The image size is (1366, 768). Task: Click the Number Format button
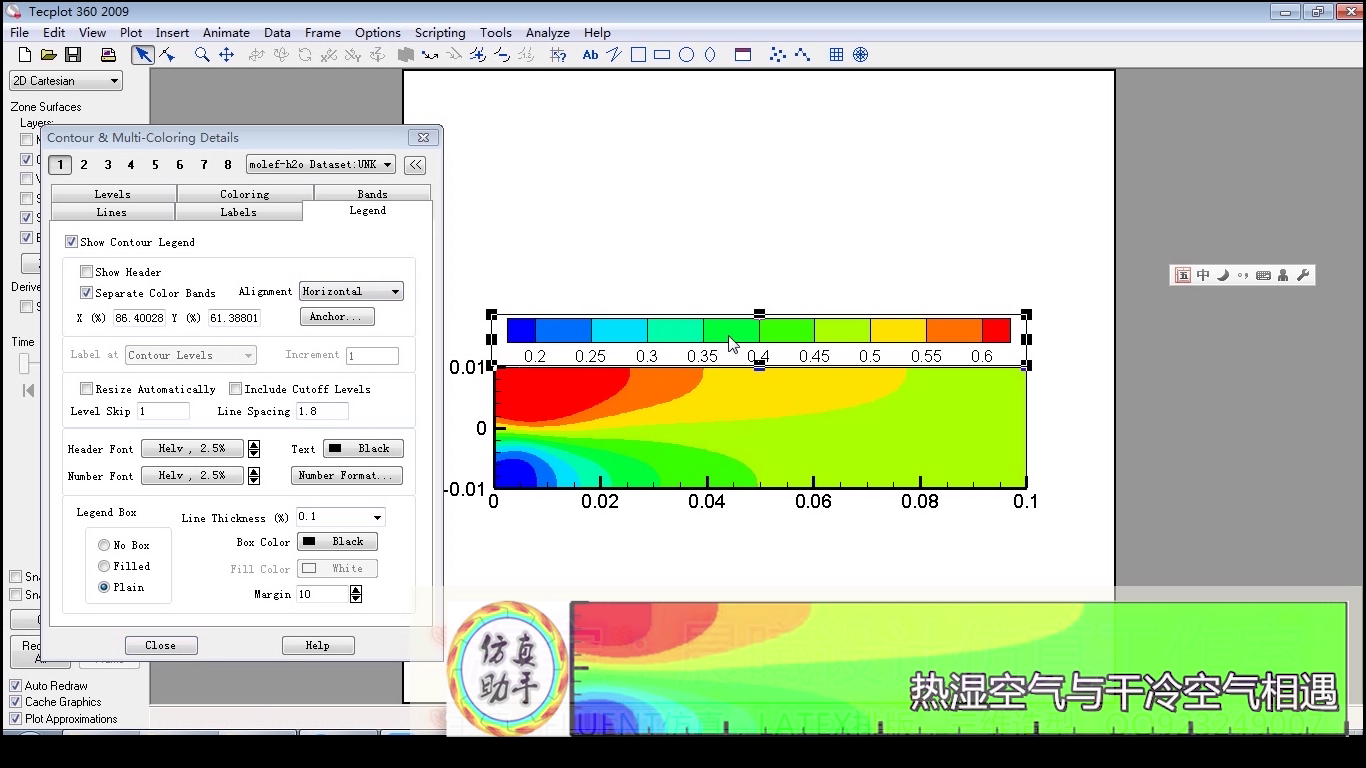(x=346, y=476)
